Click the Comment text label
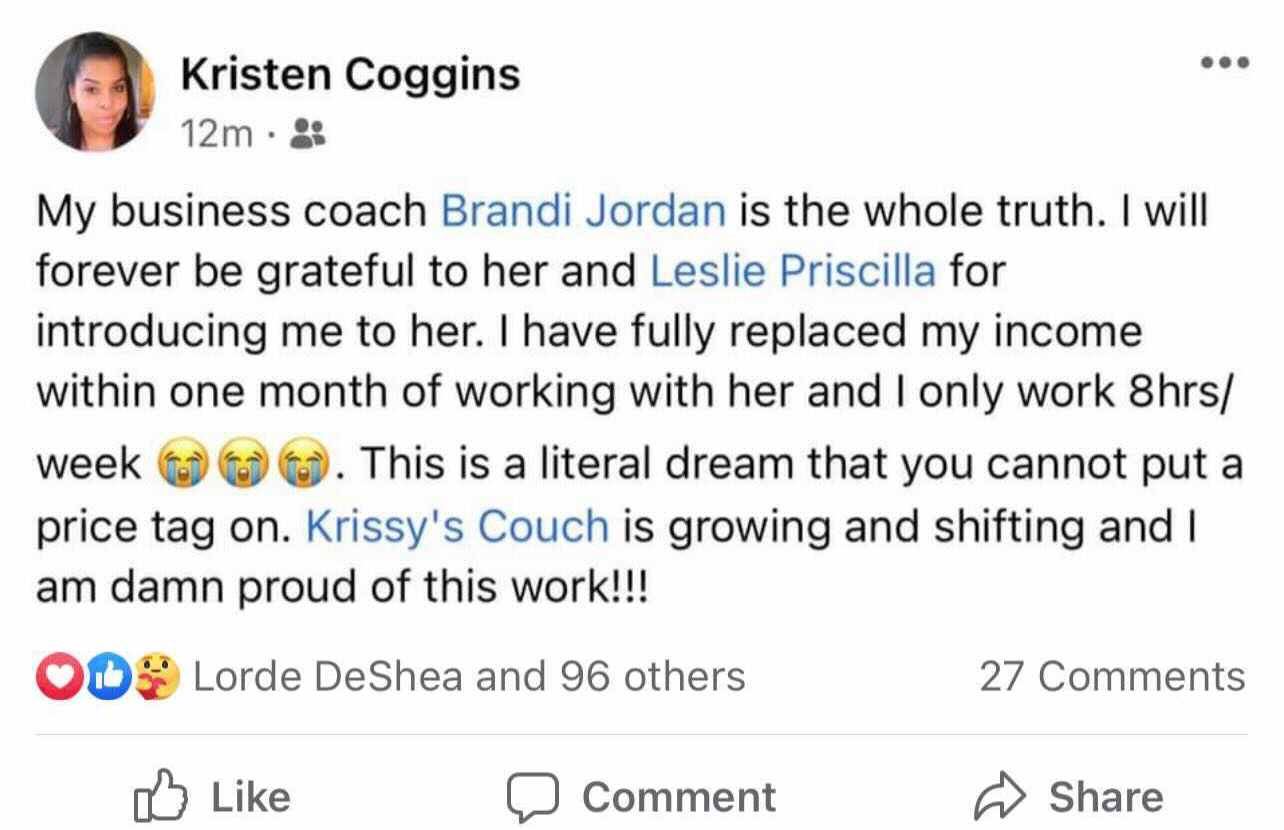The width and height of the screenshot is (1284, 830). pos(679,797)
